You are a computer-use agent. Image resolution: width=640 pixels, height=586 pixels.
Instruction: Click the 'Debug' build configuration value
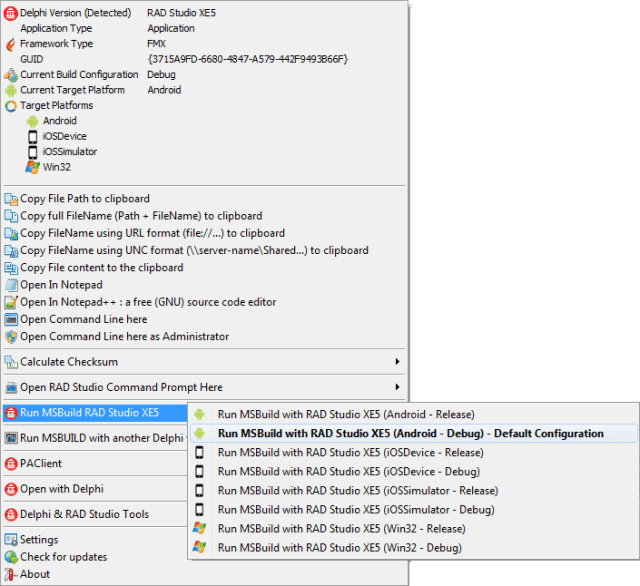[x=161, y=75]
